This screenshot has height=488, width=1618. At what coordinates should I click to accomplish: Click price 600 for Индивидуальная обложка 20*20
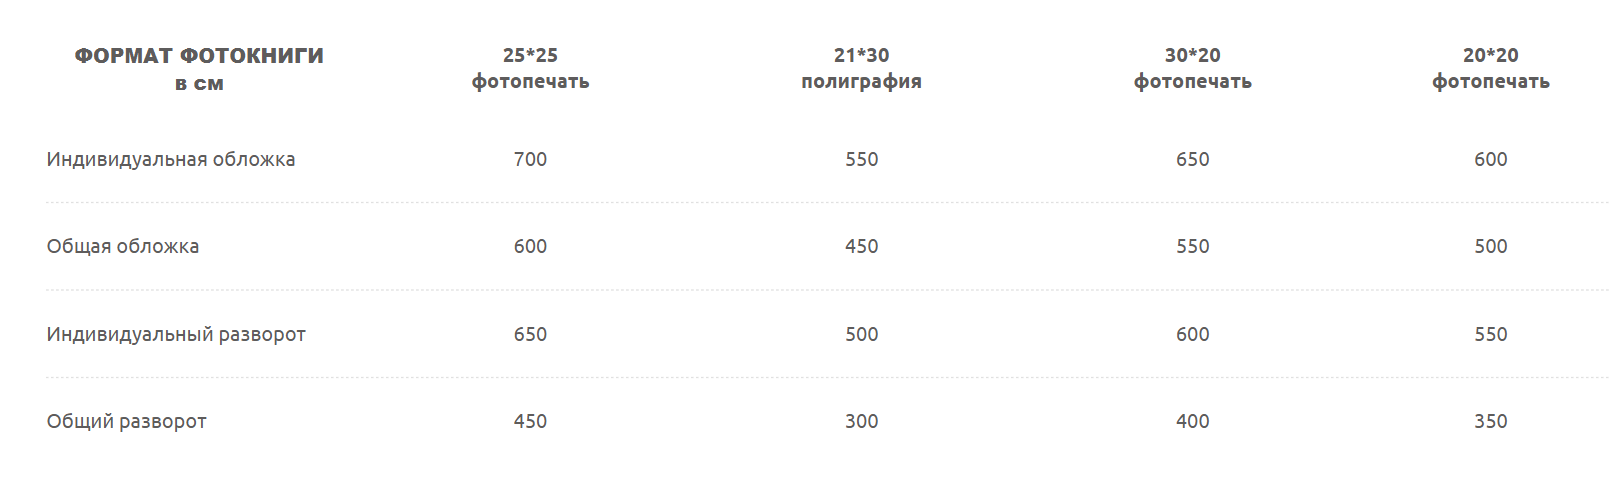point(1490,159)
